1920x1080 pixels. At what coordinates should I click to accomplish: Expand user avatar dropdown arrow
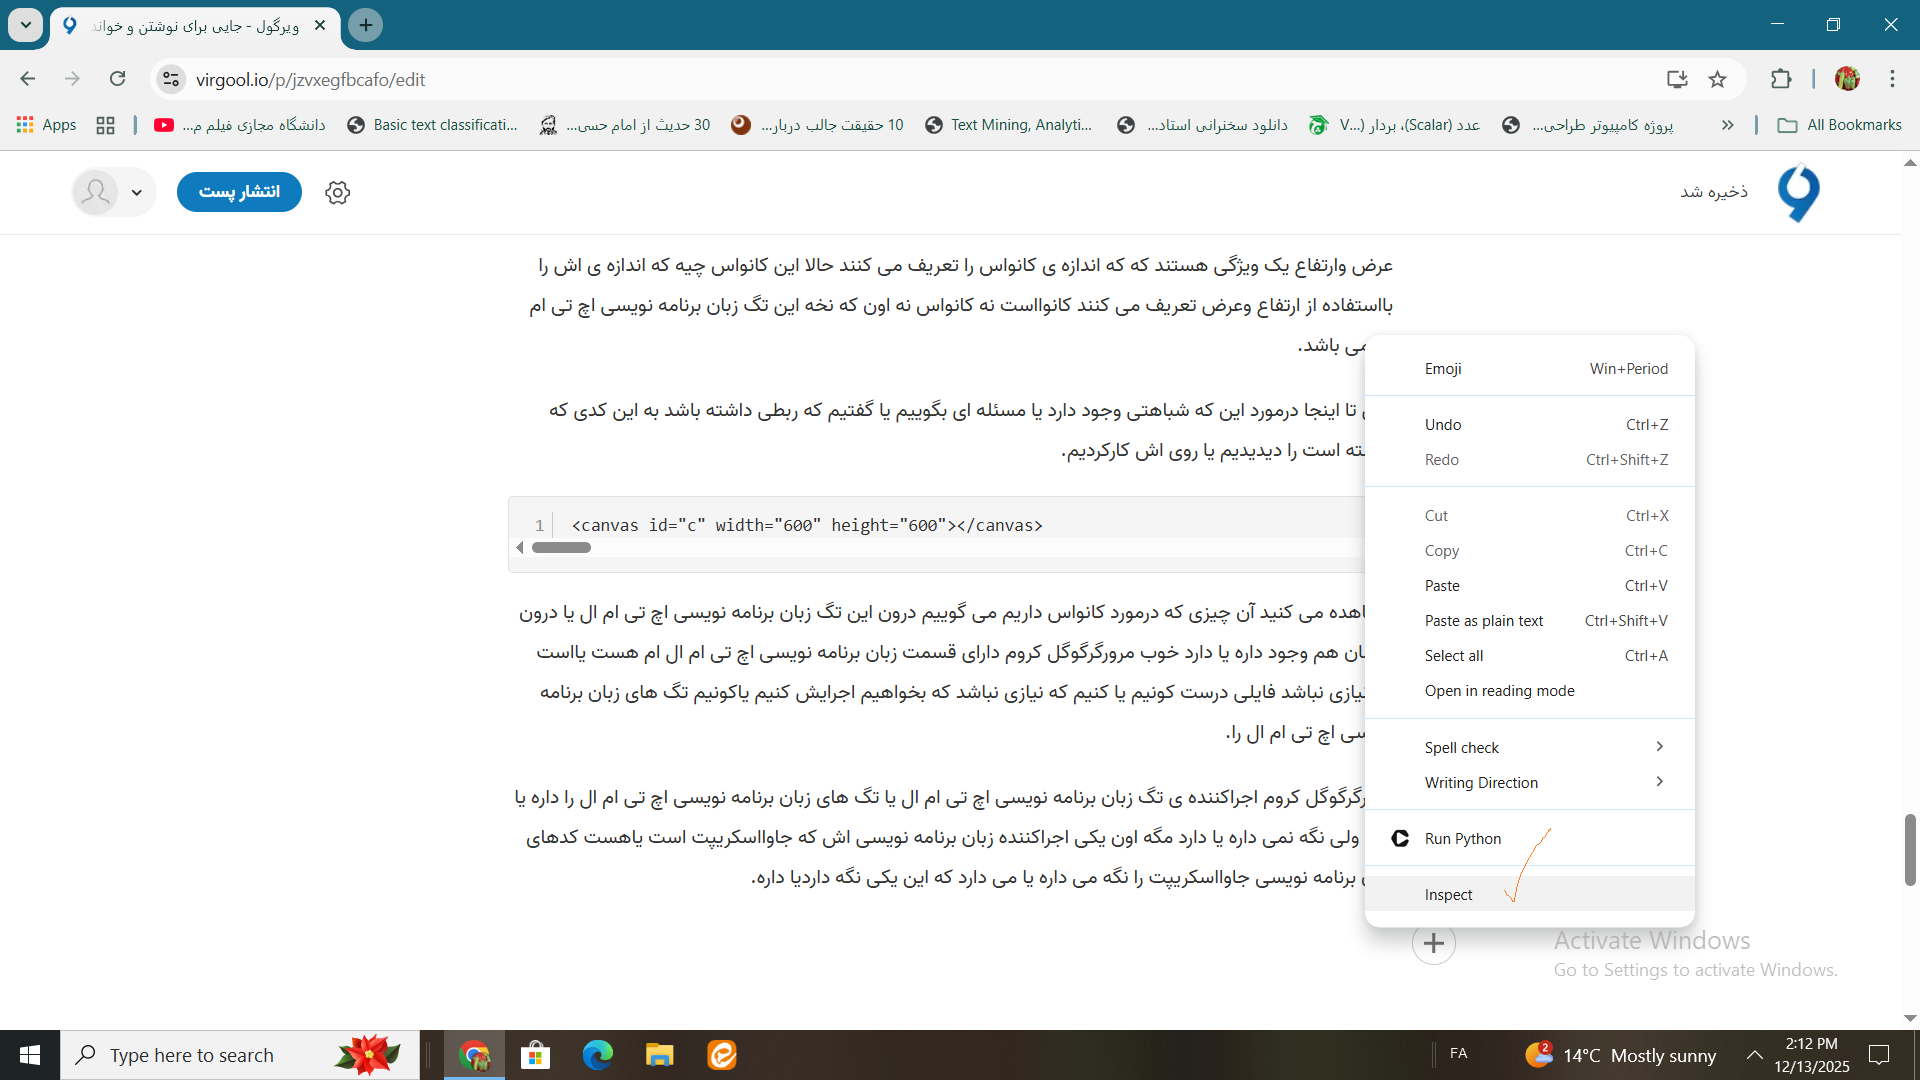click(x=137, y=192)
